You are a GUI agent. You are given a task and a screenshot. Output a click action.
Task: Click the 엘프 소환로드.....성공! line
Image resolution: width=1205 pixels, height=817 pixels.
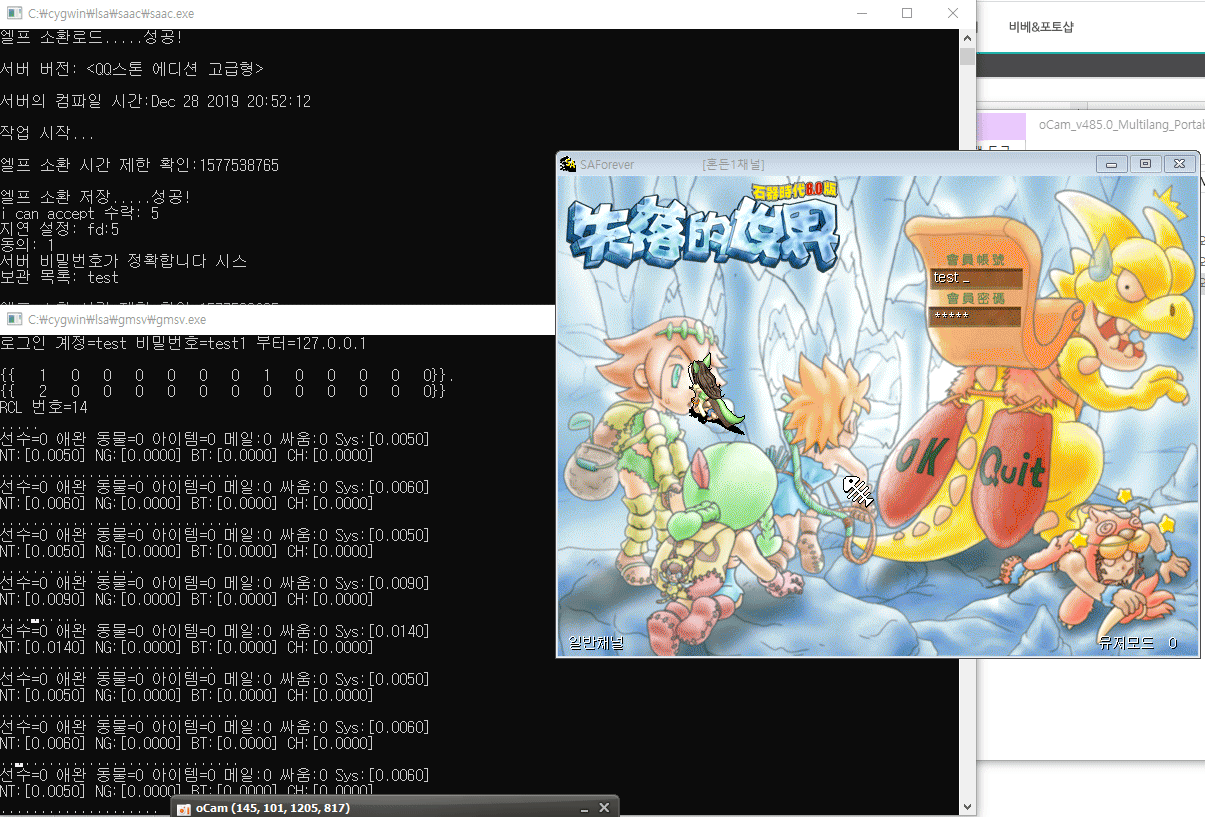(x=91, y=37)
